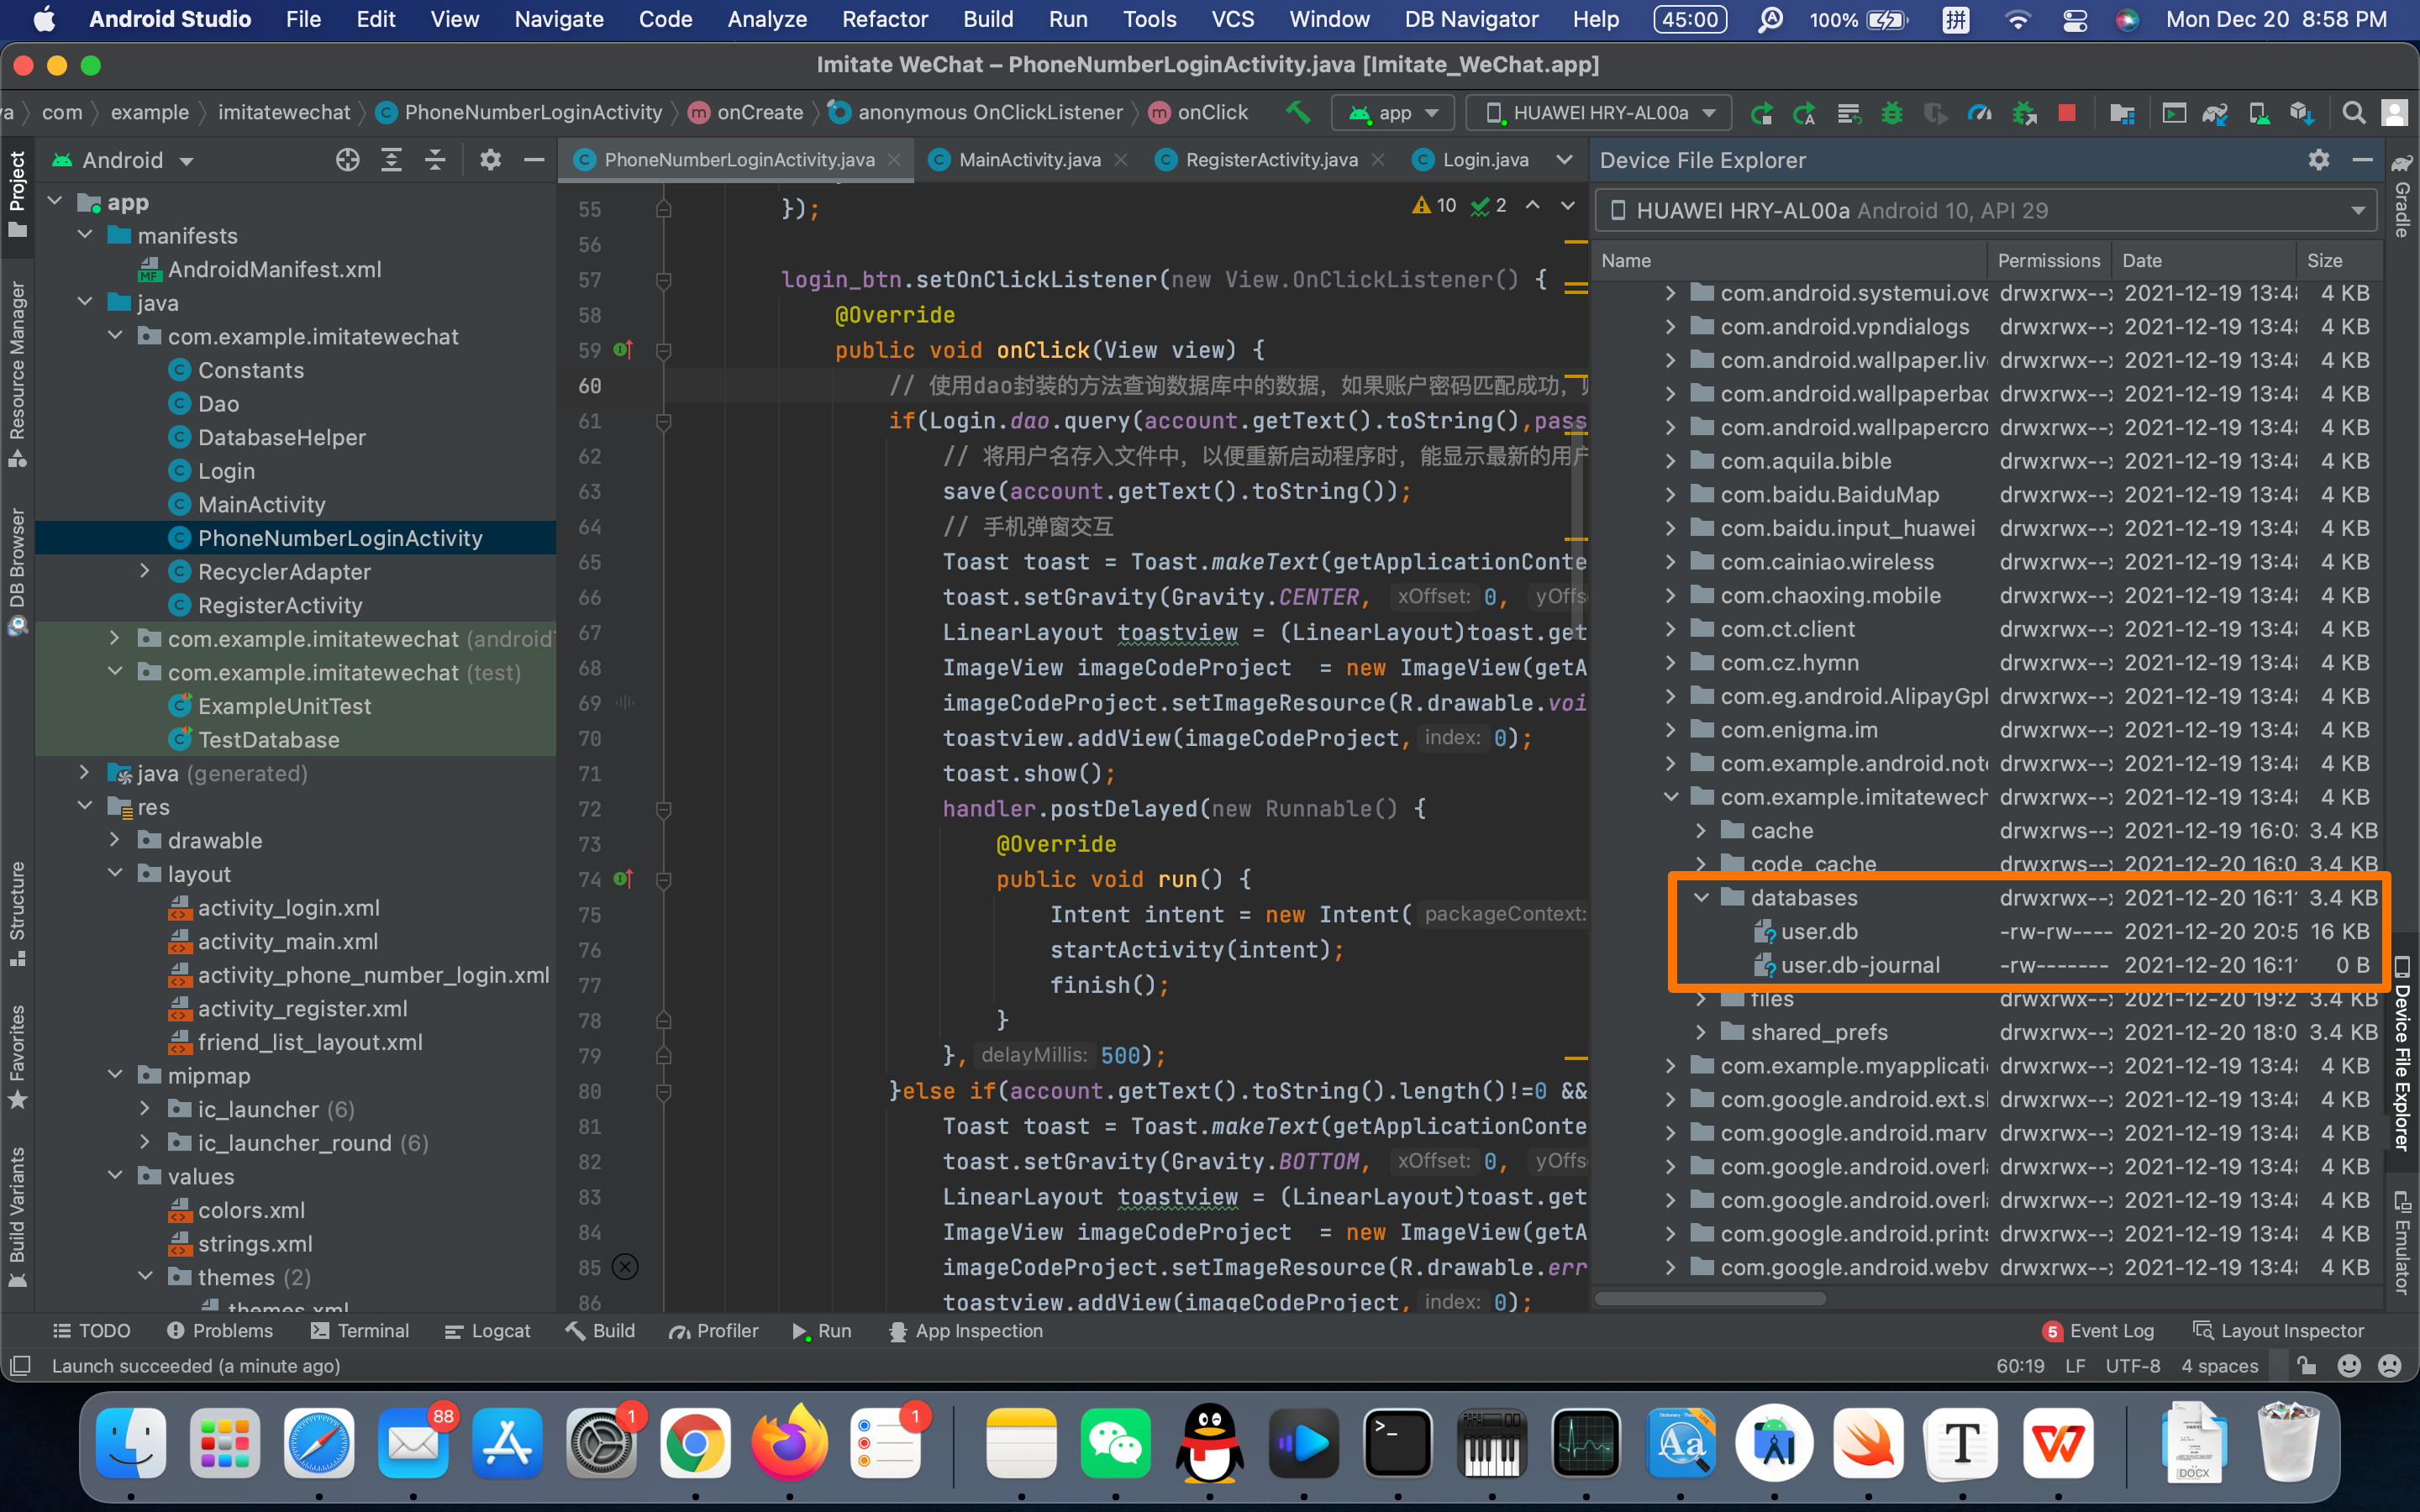Click Collapse All icon in Project panel
This screenshot has height=1512, width=2420.
point(435,160)
